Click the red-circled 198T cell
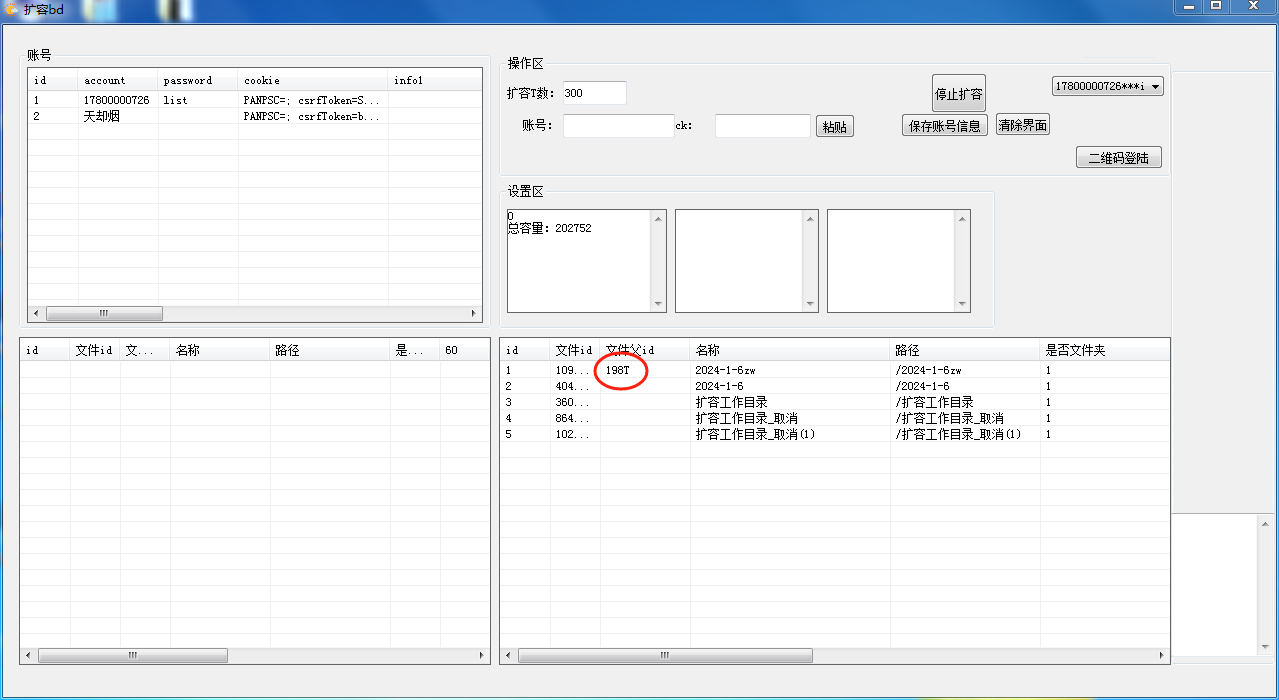Viewport: 1279px width, 700px height. pyautogui.click(x=620, y=370)
